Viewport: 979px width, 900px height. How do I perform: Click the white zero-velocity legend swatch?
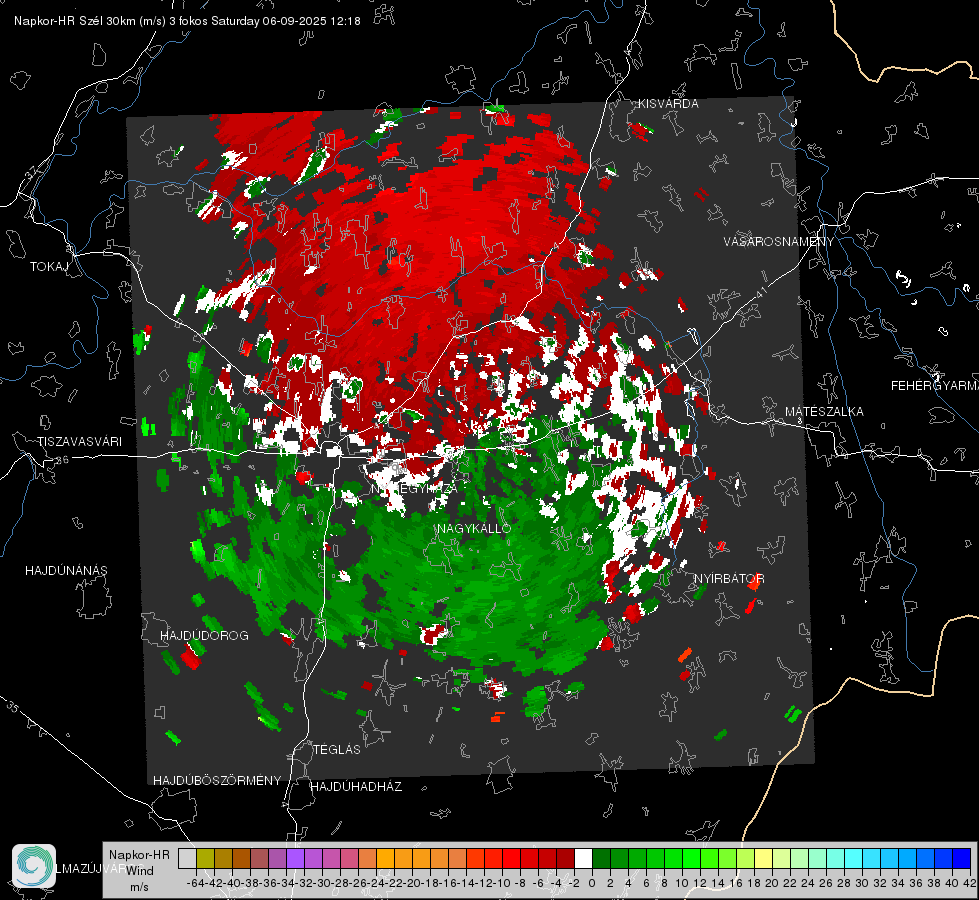[584, 859]
